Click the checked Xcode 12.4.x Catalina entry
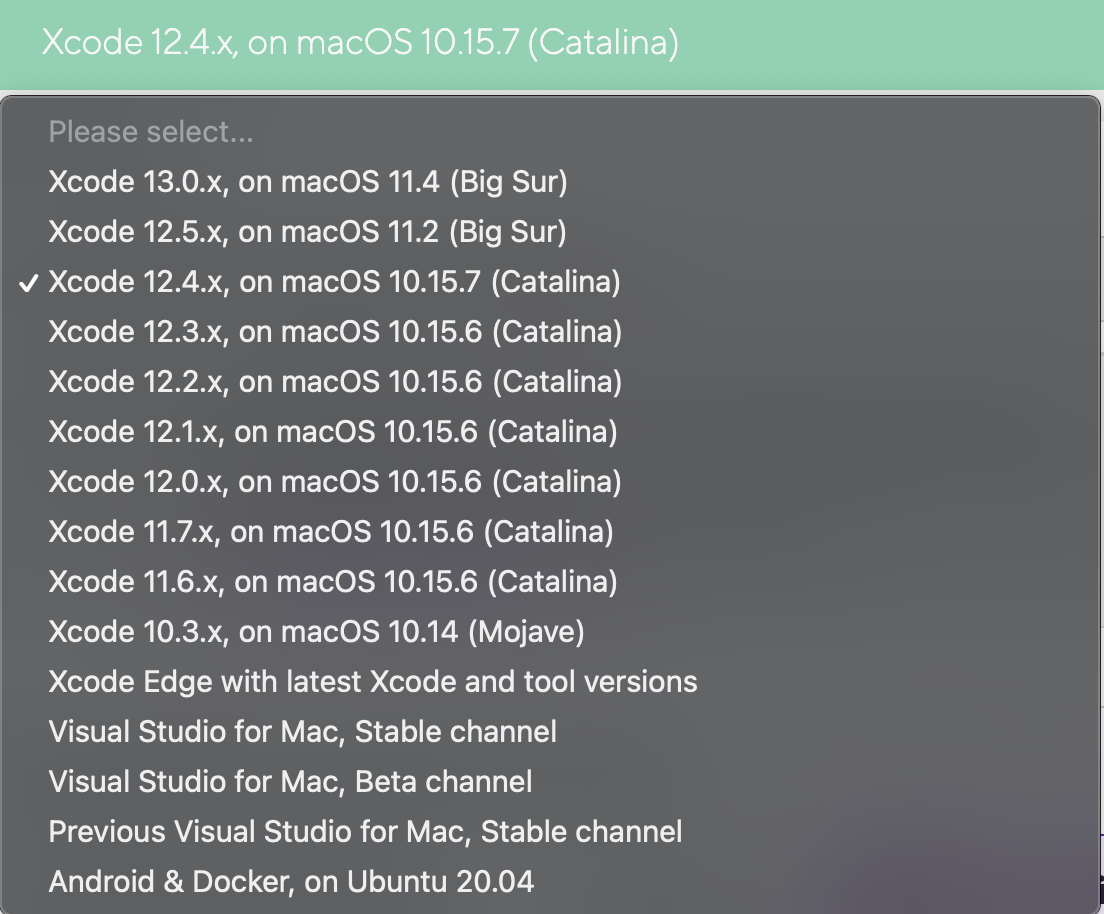Viewport: 1104px width, 914px height. [334, 282]
